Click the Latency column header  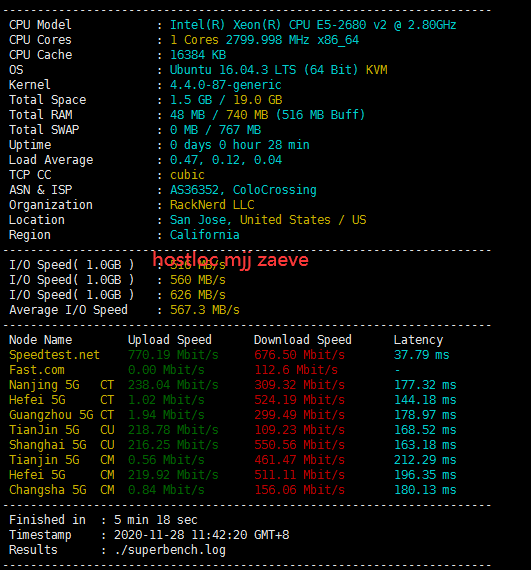pos(418,340)
